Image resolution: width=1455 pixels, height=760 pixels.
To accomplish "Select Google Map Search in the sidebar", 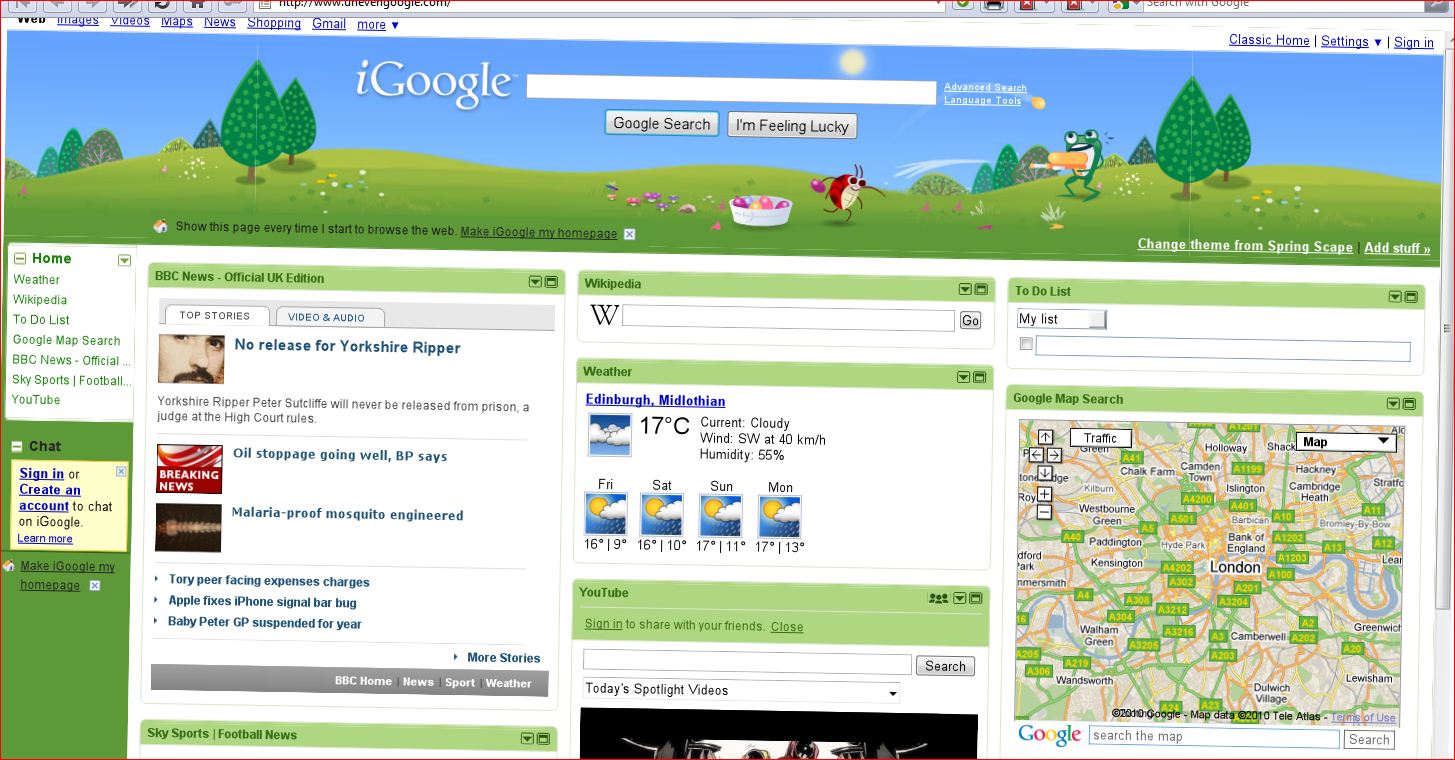I will 67,340.
